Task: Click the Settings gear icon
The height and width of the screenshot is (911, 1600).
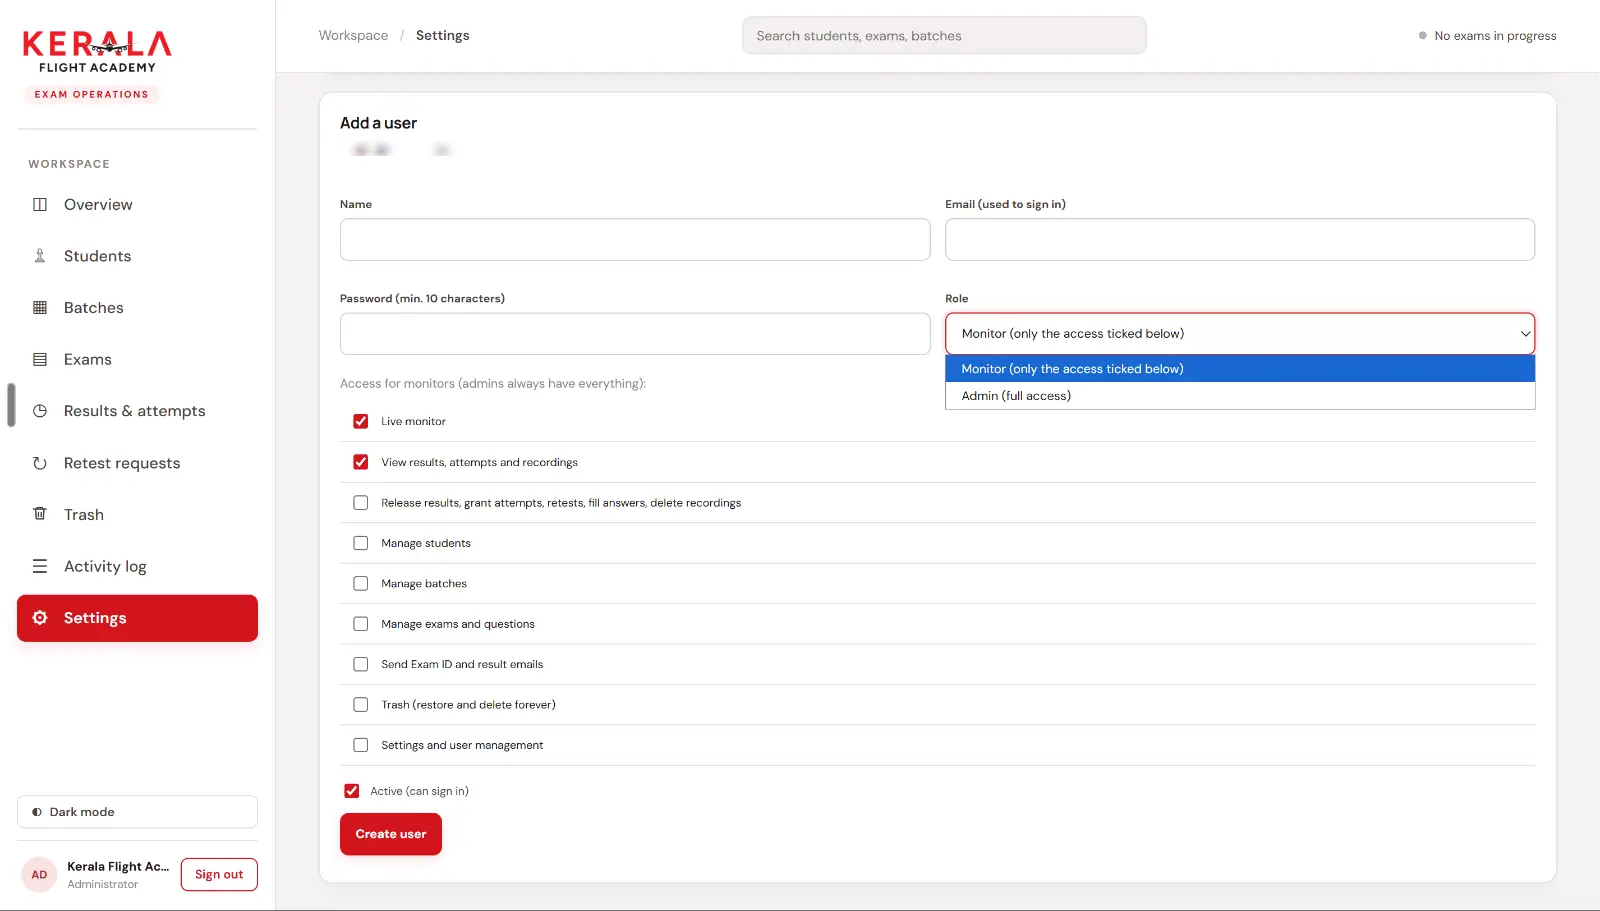Action: click(40, 618)
